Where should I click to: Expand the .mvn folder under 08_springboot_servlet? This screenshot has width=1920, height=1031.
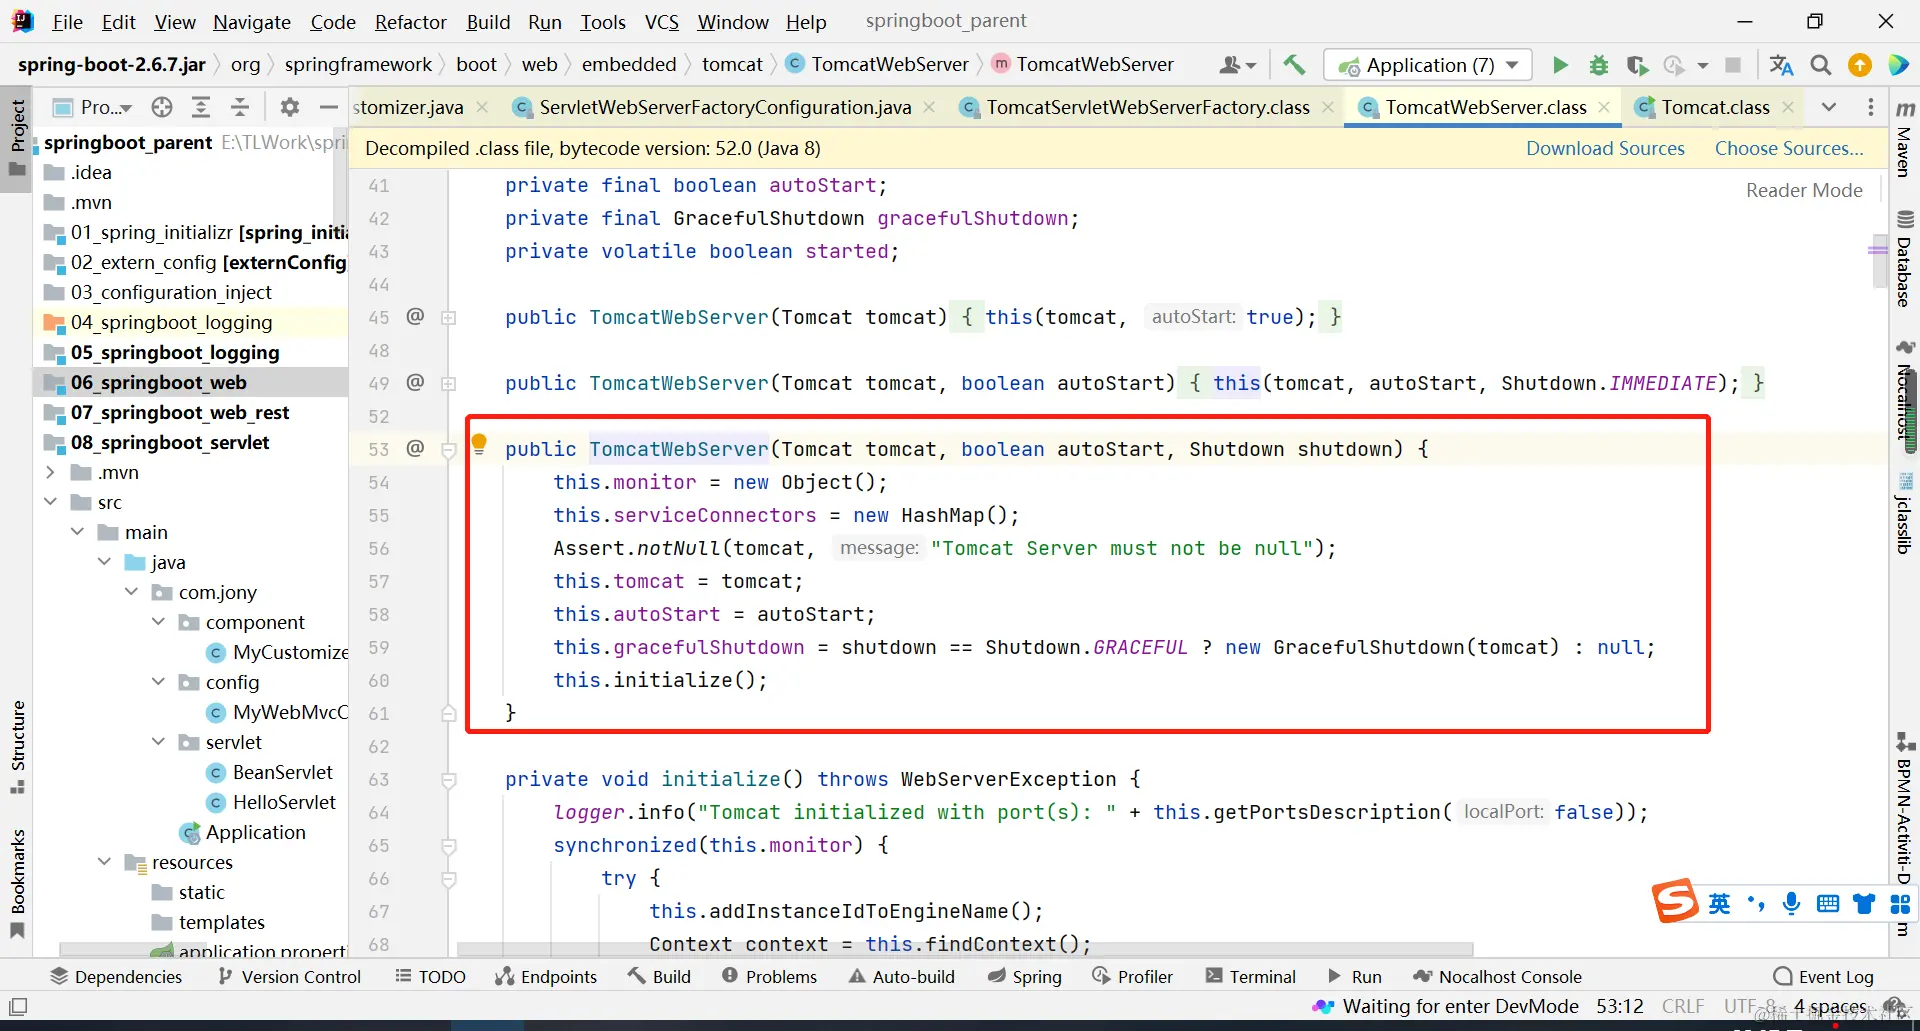[x=51, y=472]
